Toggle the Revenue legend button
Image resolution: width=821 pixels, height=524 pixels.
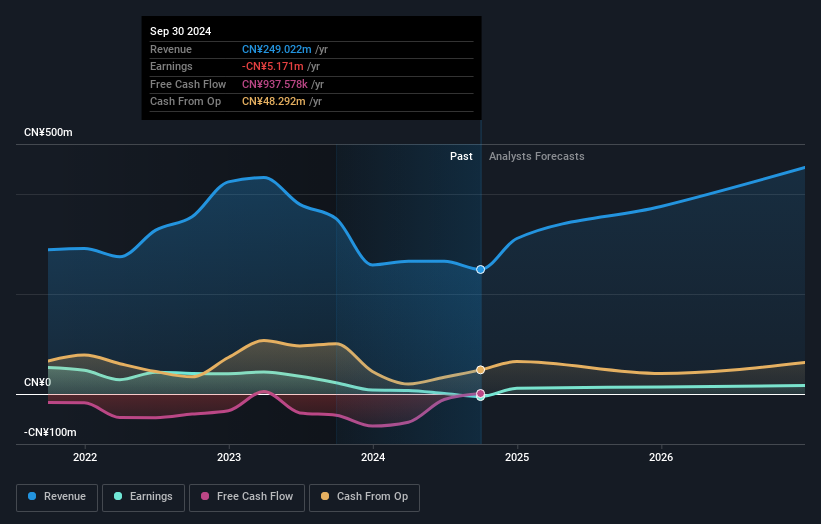[x=57, y=497]
